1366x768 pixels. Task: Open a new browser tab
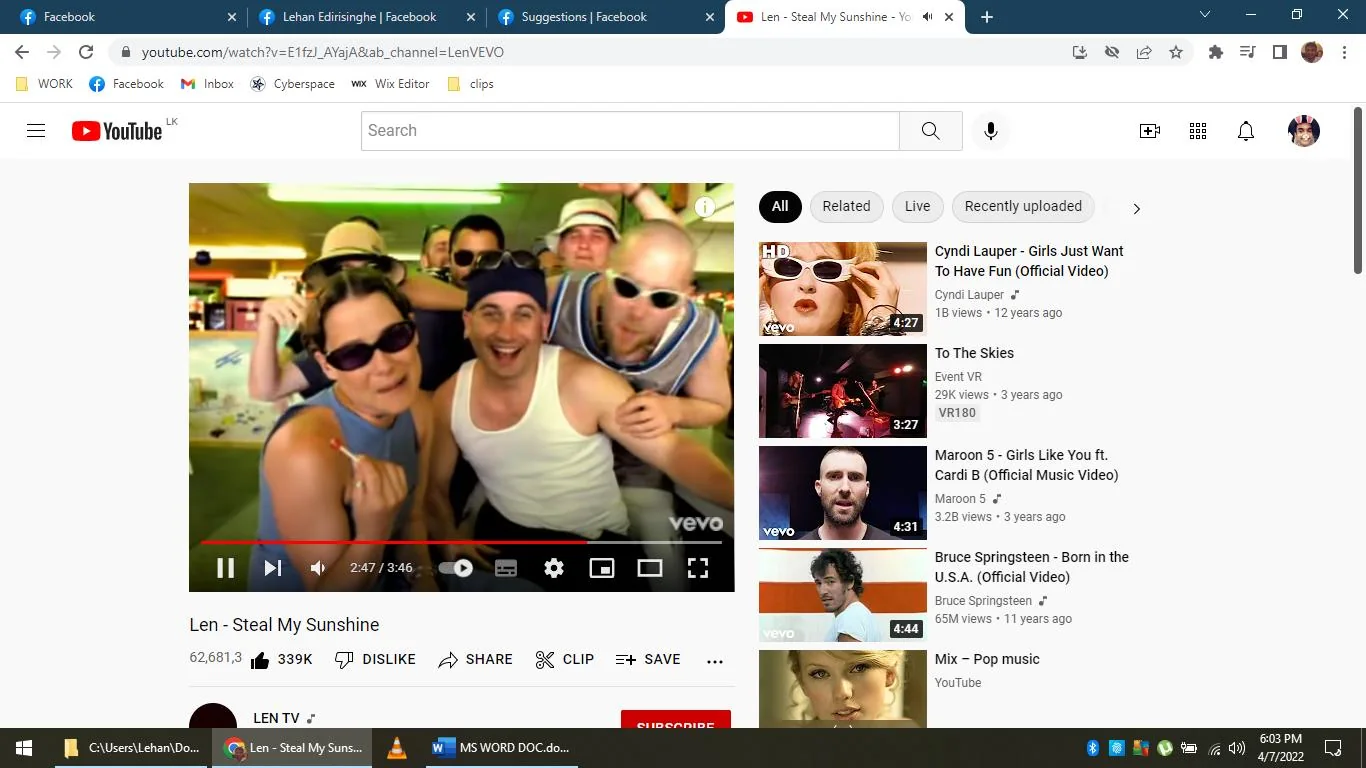987,17
